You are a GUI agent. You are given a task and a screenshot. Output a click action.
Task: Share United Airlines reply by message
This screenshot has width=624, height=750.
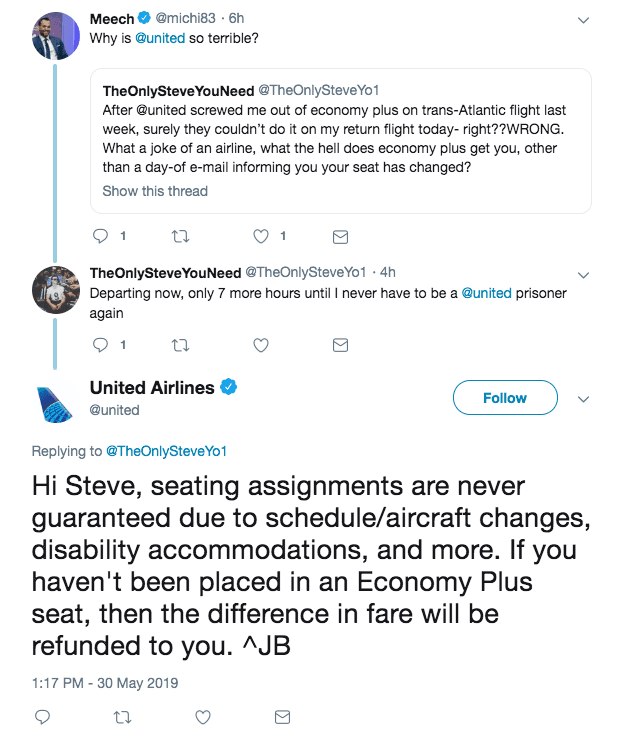[x=283, y=717]
